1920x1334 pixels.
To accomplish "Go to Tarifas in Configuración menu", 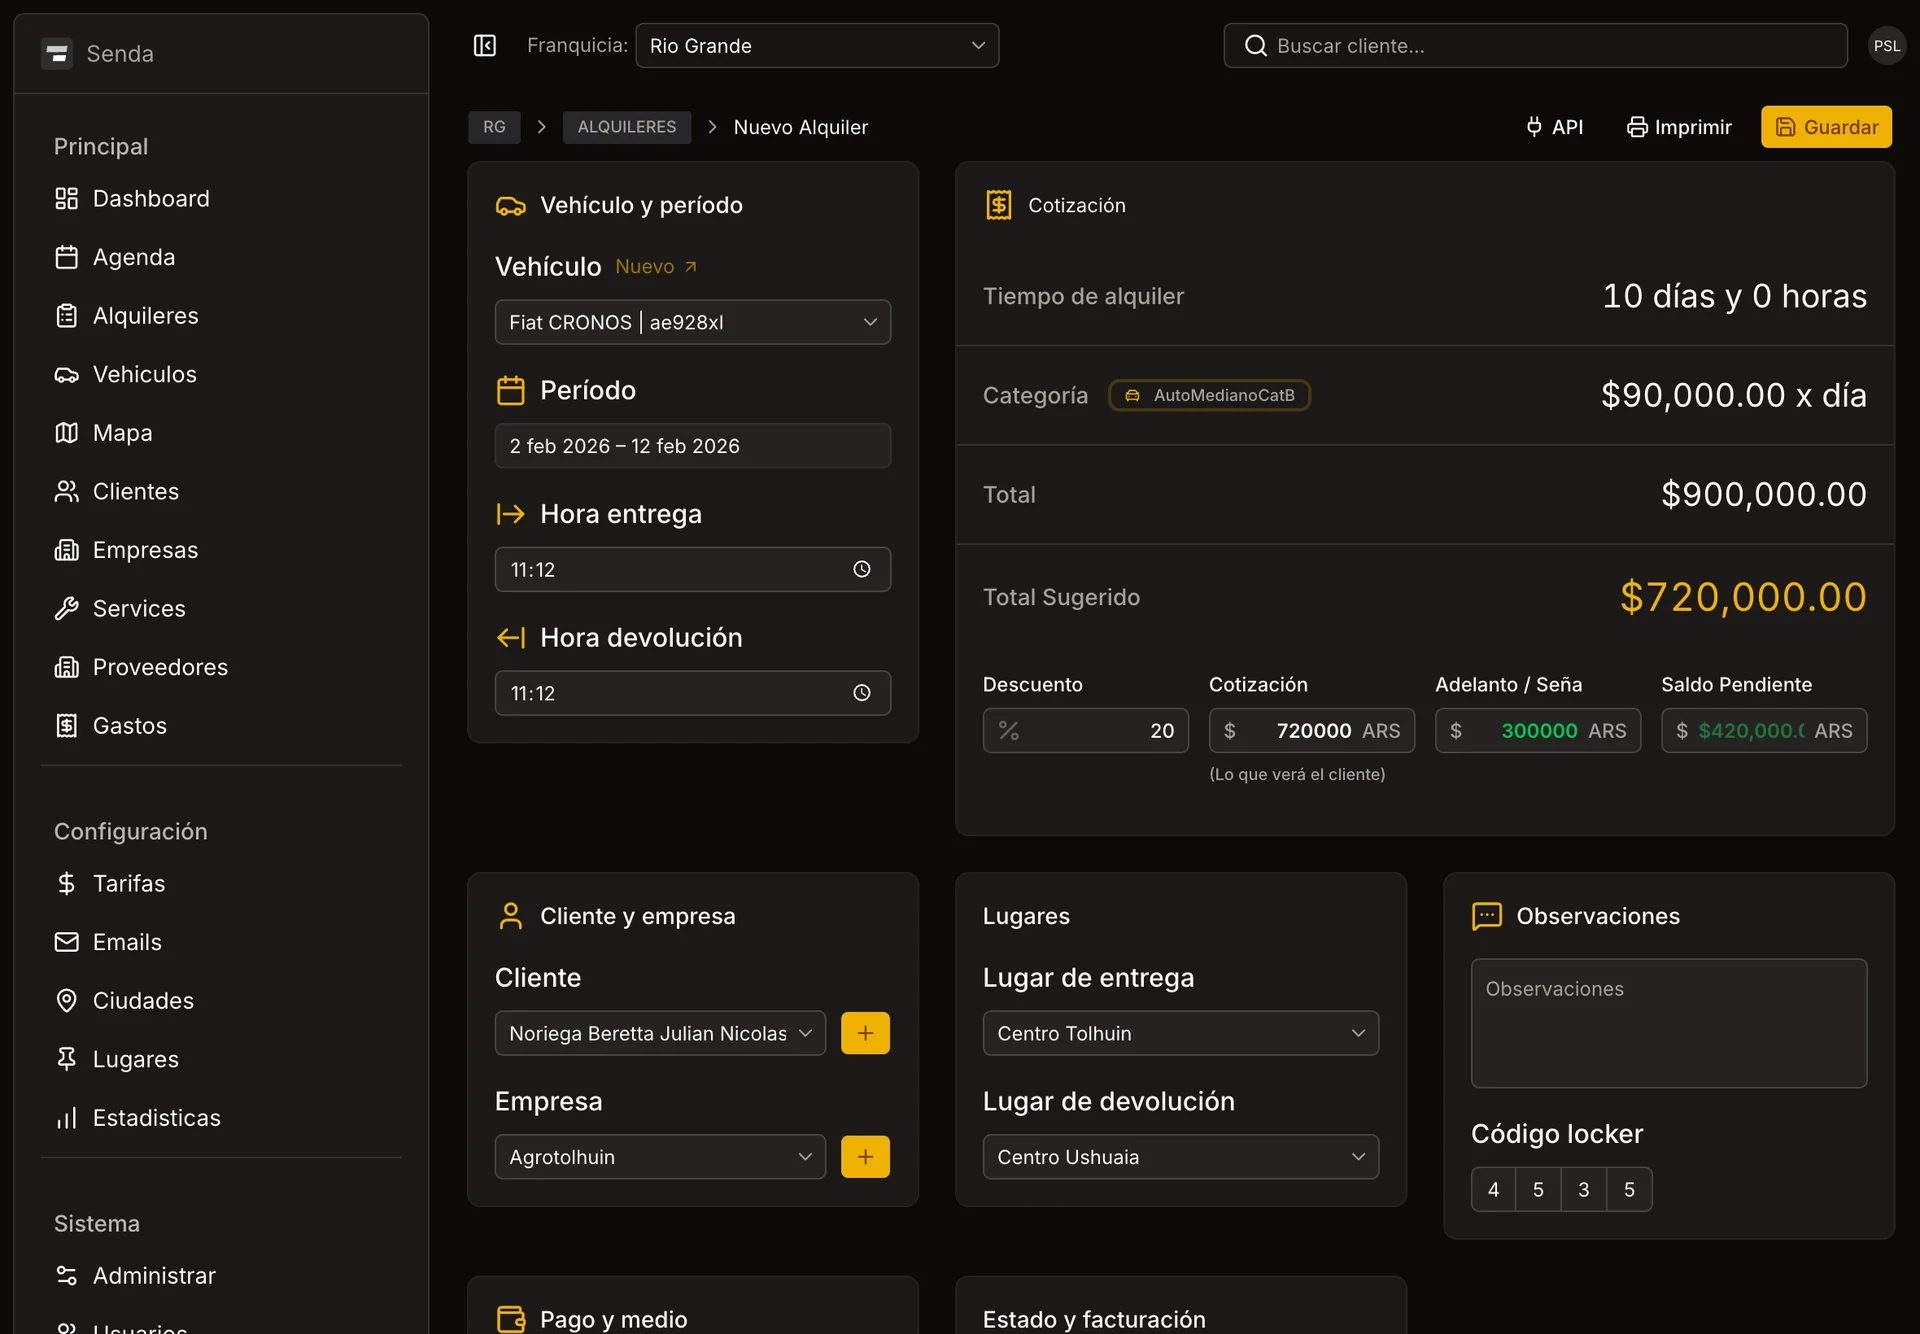I will pos(128,883).
